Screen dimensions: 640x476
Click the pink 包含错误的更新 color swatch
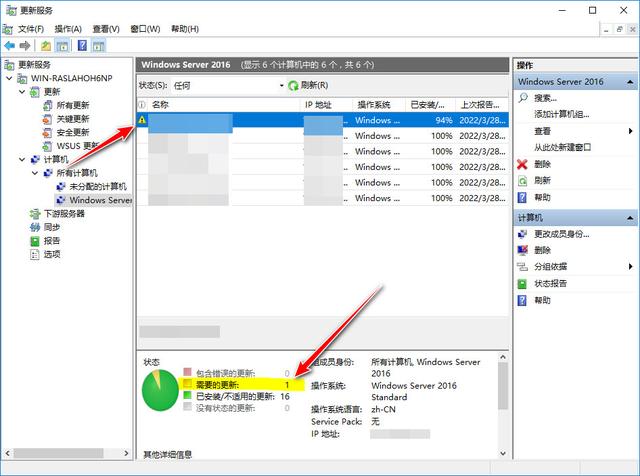pos(187,372)
